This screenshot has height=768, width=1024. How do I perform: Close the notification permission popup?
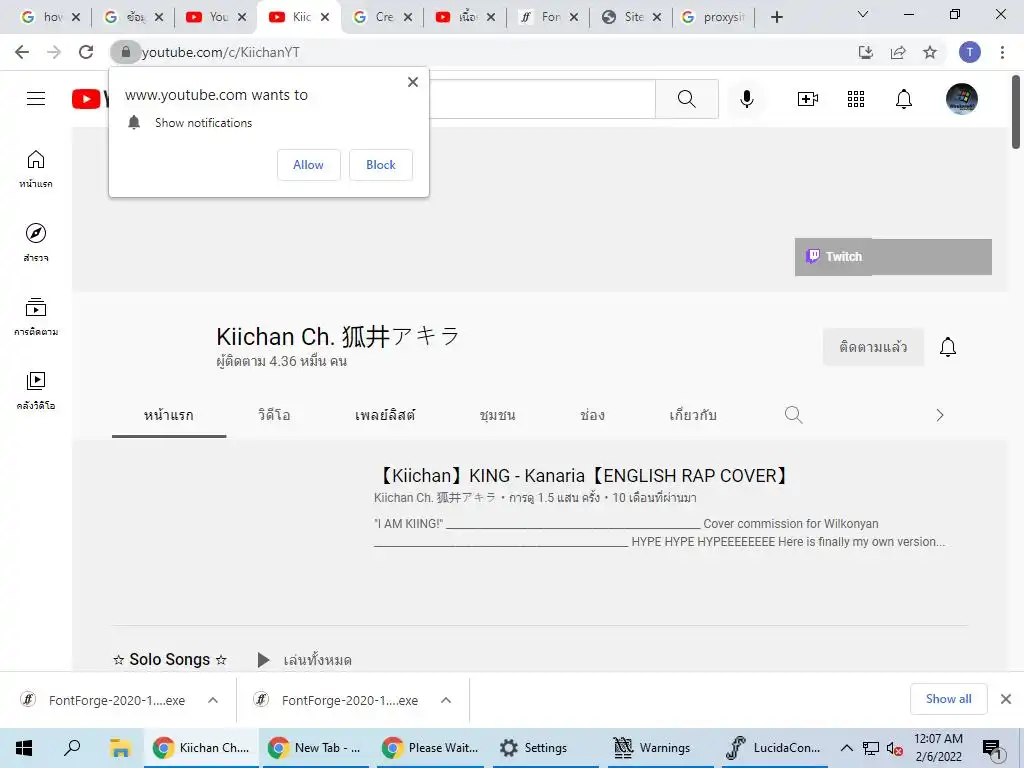coord(413,82)
